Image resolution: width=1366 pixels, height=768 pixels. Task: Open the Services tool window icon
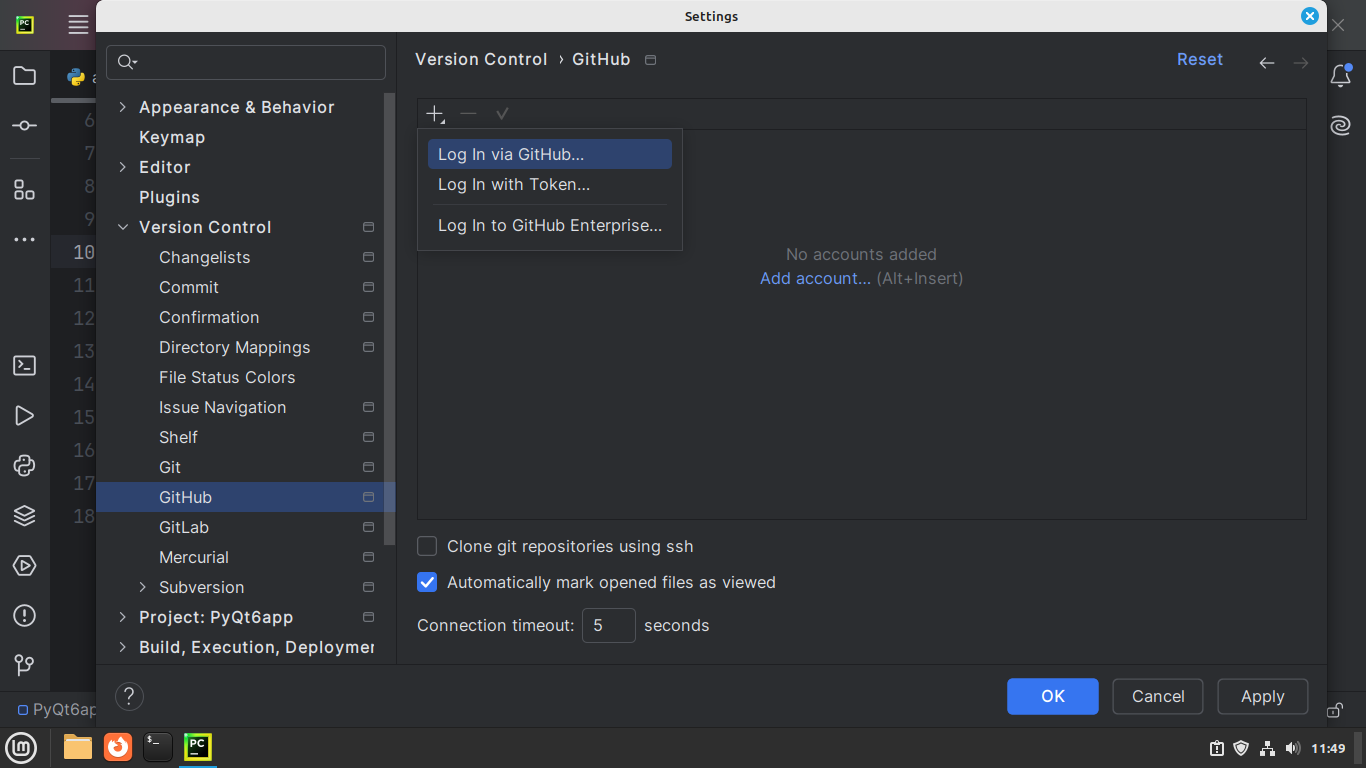point(25,566)
